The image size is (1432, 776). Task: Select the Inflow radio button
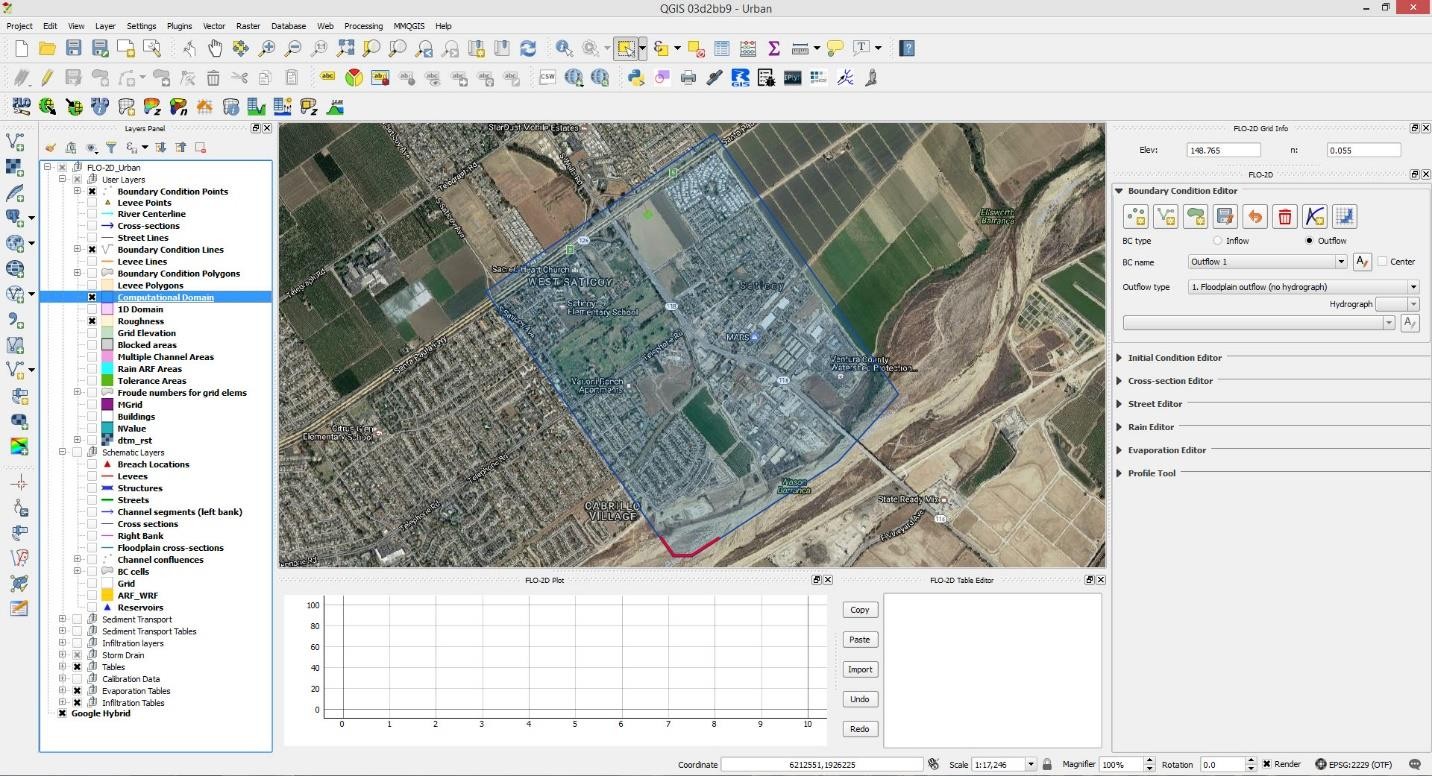coord(1217,241)
